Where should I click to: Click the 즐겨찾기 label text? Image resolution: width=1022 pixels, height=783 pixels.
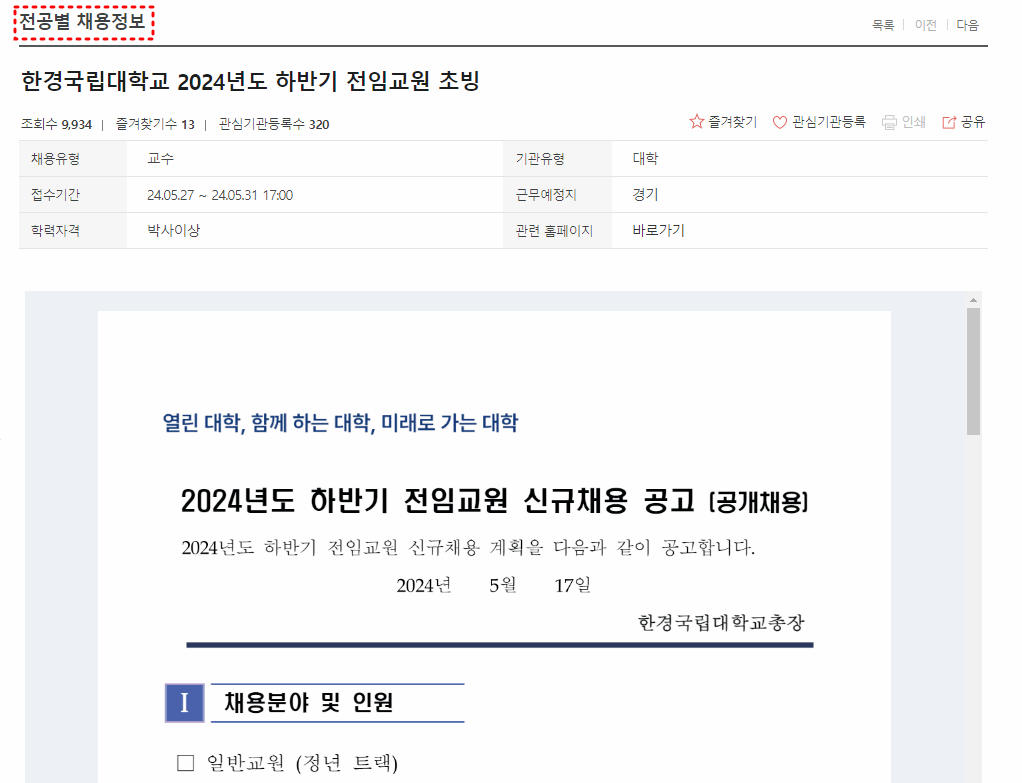(x=733, y=122)
